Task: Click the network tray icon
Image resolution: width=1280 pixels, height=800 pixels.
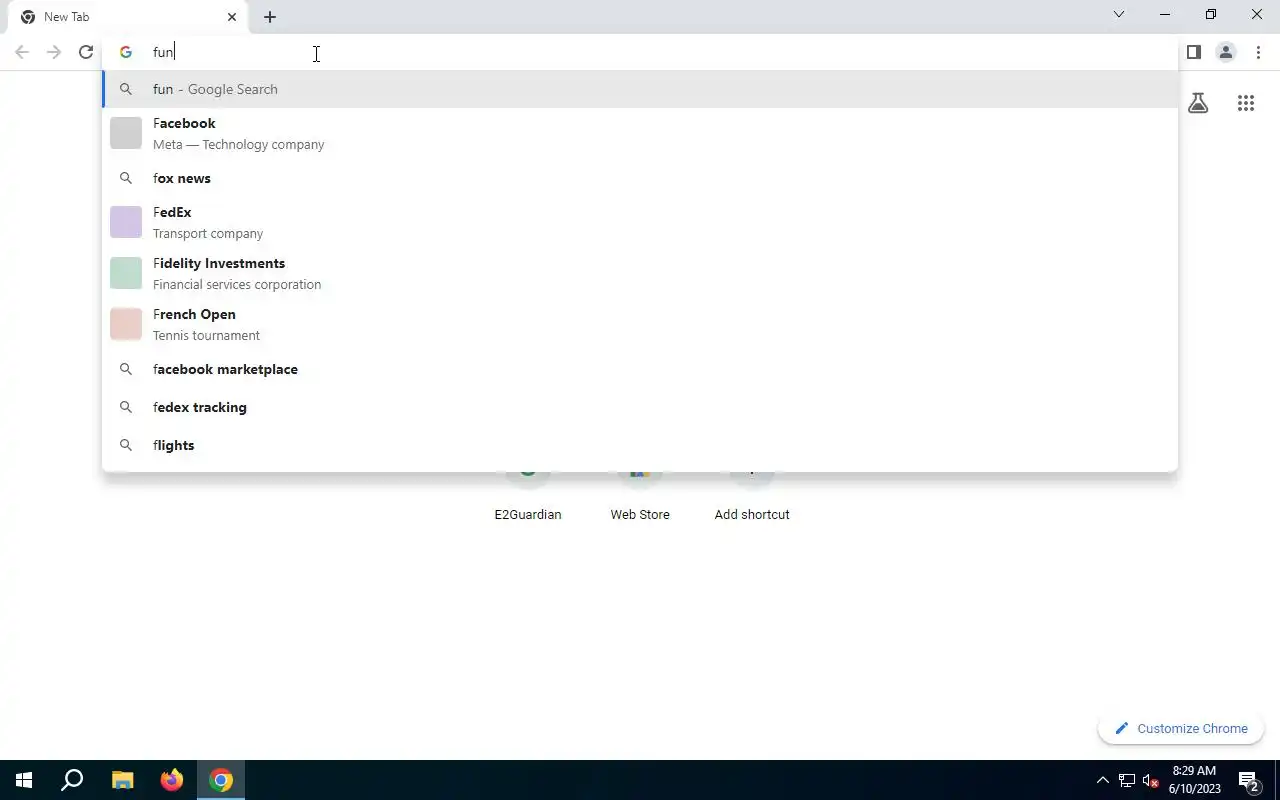Action: coord(1127,780)
